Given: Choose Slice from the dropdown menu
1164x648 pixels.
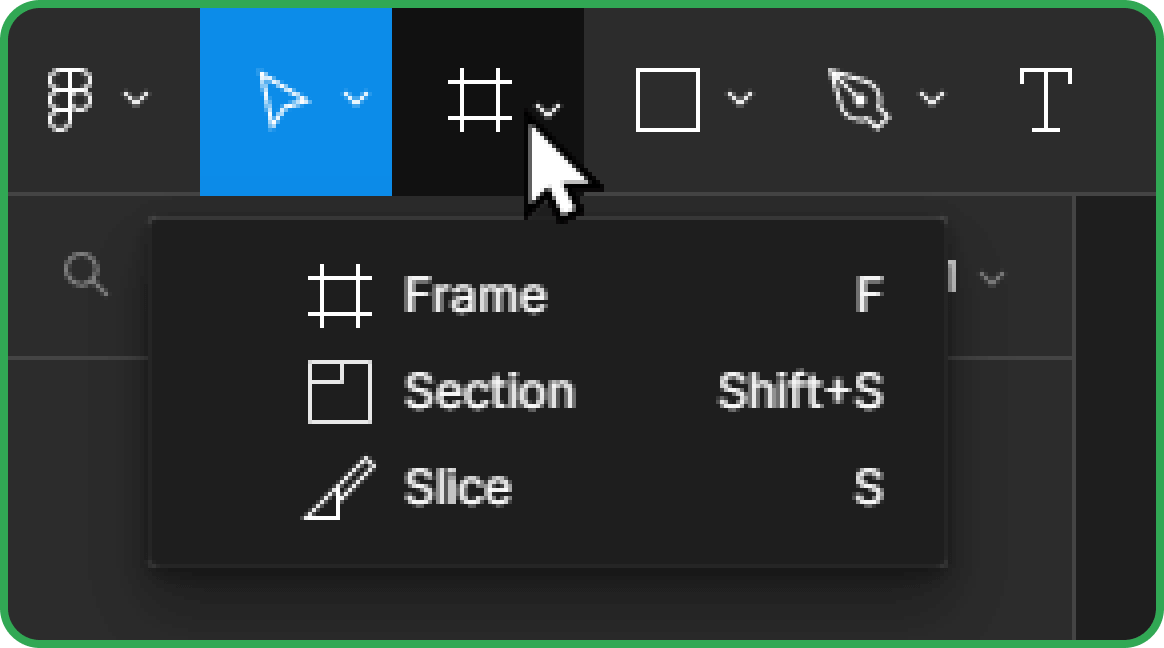Looking at the screenshot, I should point(548,488).
